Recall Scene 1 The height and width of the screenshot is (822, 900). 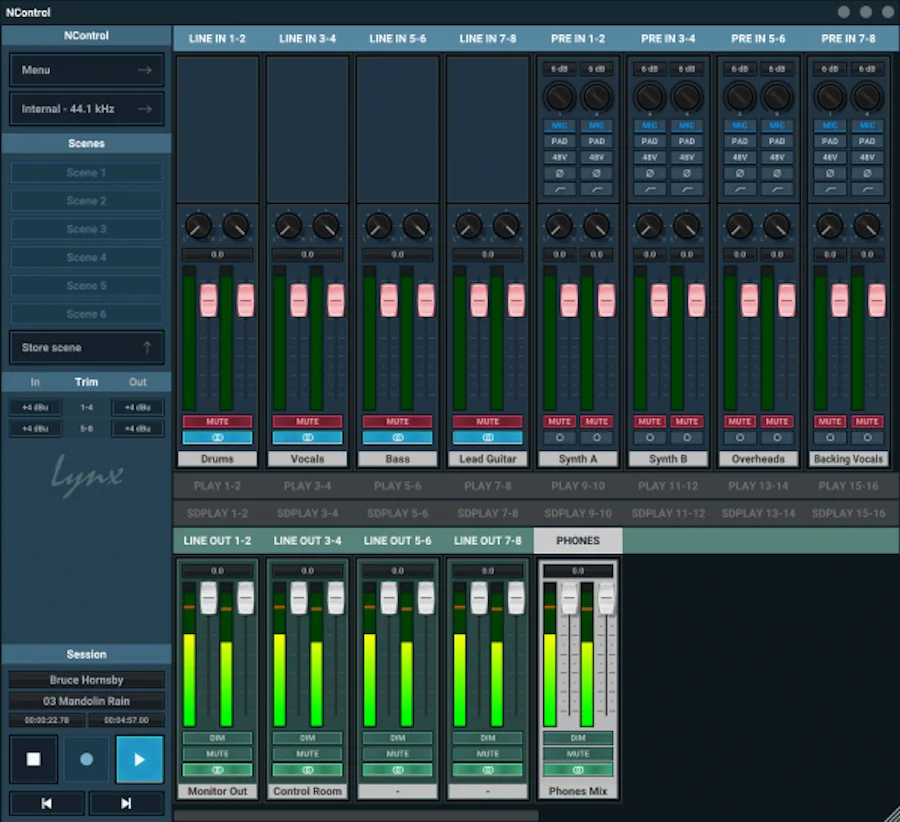[x=87, y=173]
